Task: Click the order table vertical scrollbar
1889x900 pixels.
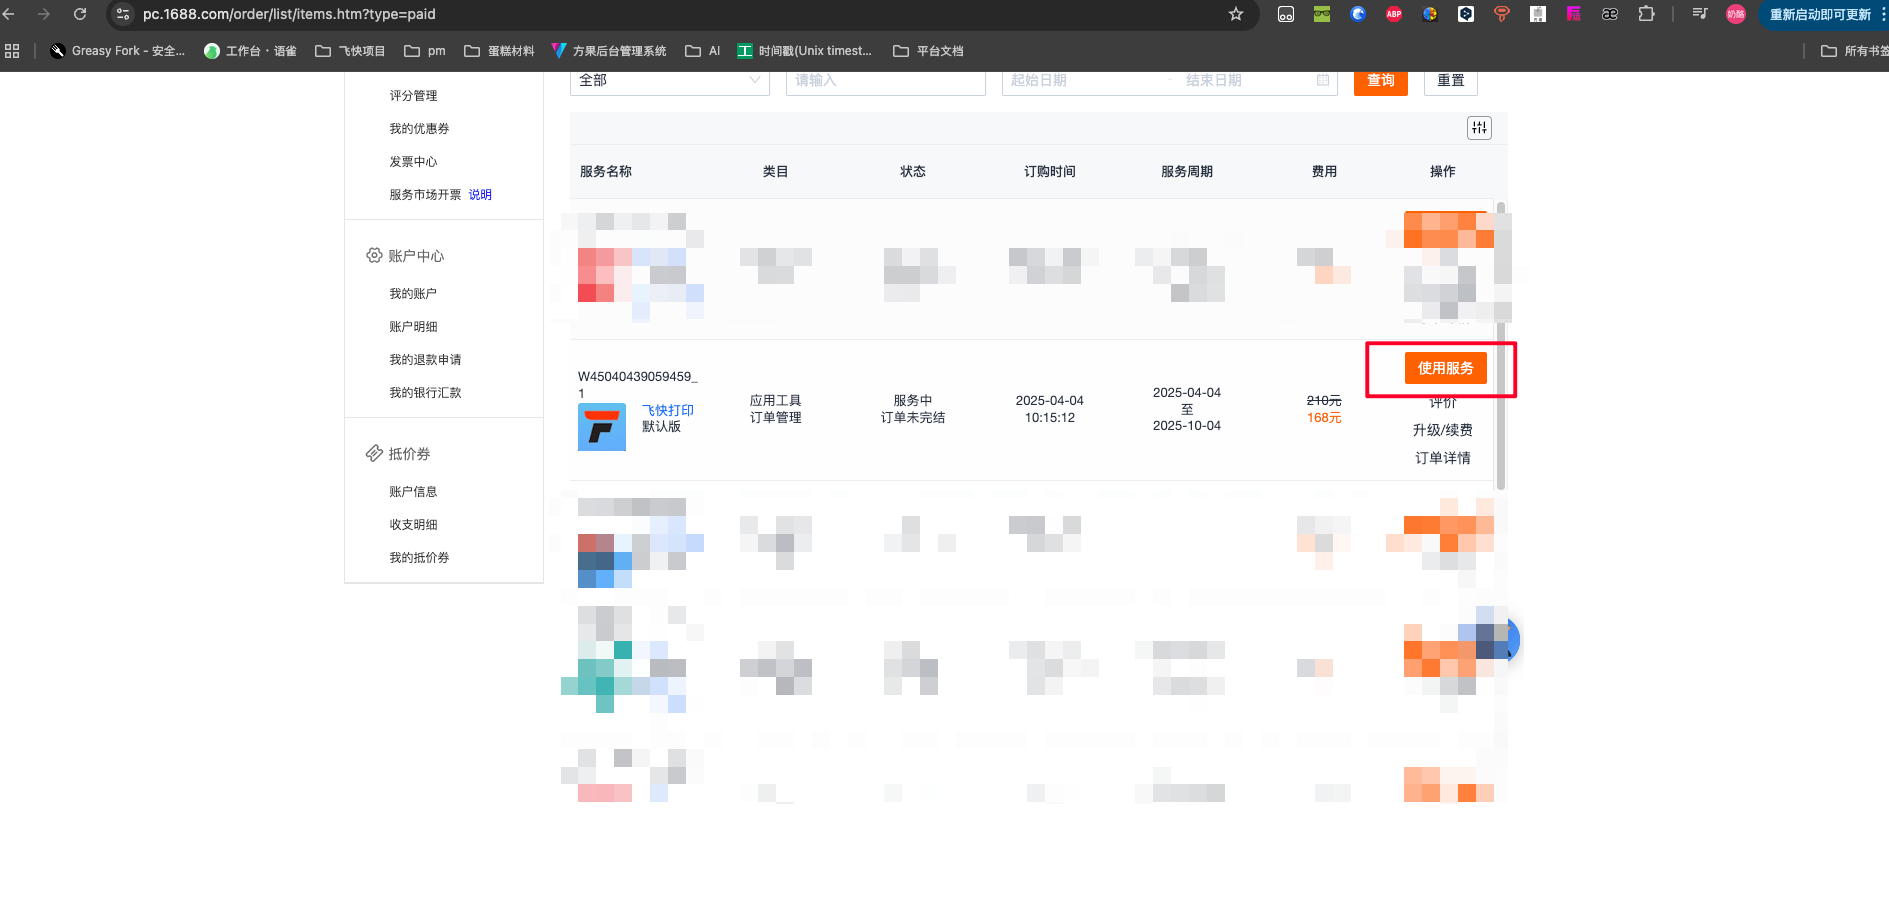Action: click(x=1501, y=346)
